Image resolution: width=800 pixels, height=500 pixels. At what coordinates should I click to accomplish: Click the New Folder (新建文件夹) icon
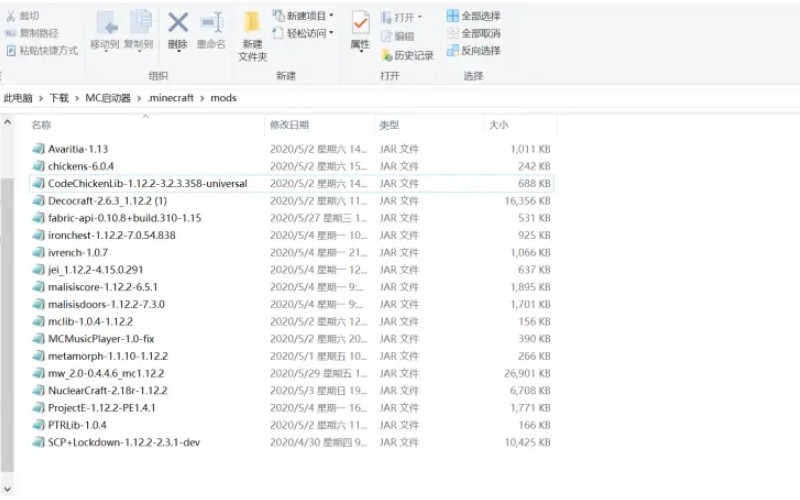[x=252, y=36]
